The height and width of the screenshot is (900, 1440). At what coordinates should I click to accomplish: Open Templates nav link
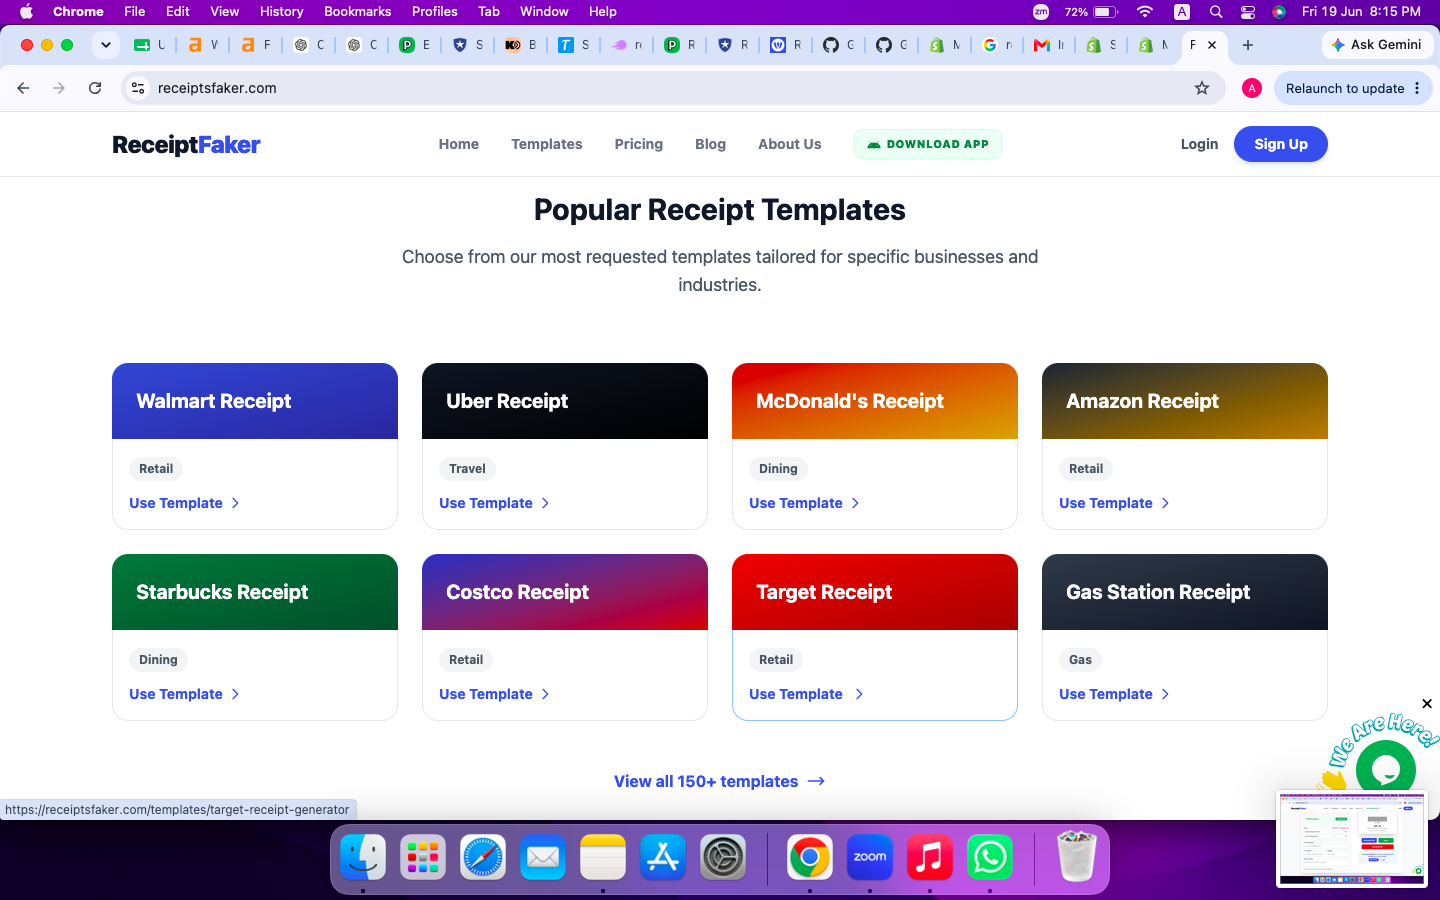(x=546, y=144)
